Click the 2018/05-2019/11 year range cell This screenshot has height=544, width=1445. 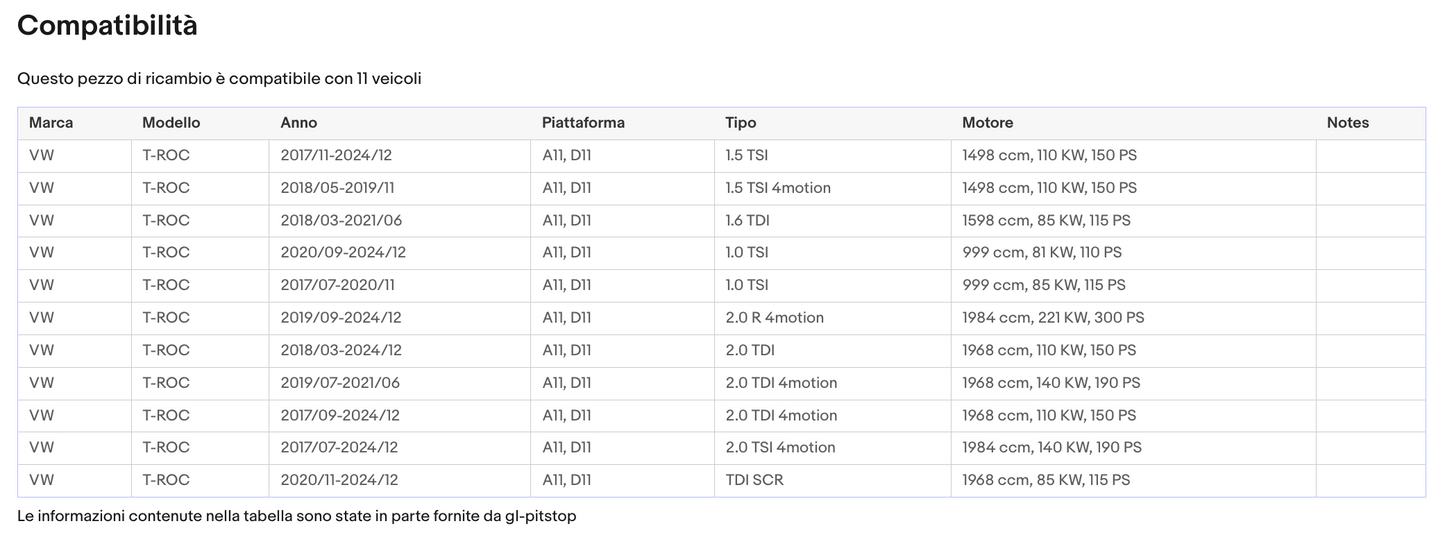click(x=338, y=188)
